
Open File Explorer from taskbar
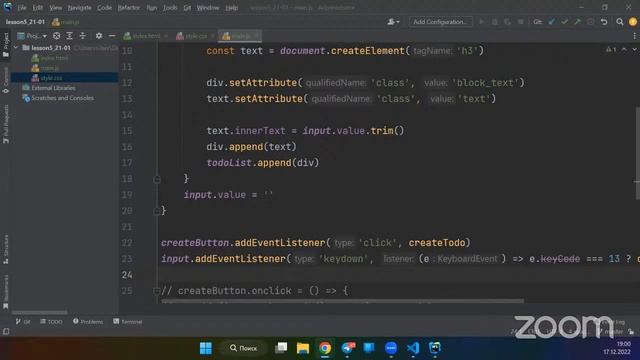(303, 348)
